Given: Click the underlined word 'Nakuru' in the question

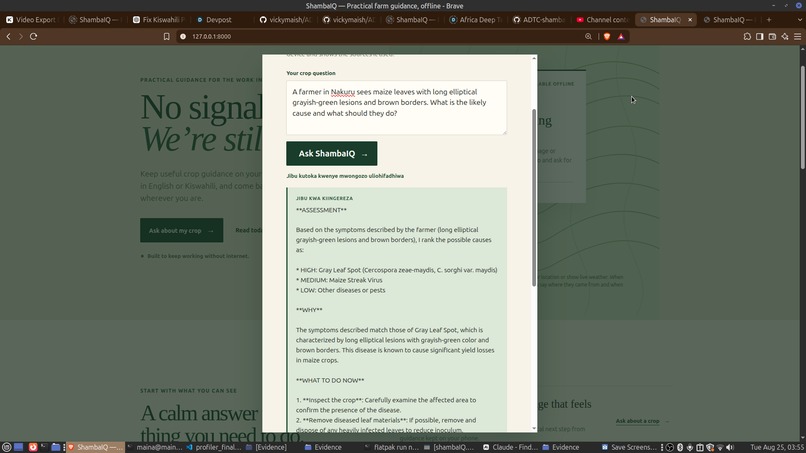Looking at the screenshot, I should [x=342, y=92].
